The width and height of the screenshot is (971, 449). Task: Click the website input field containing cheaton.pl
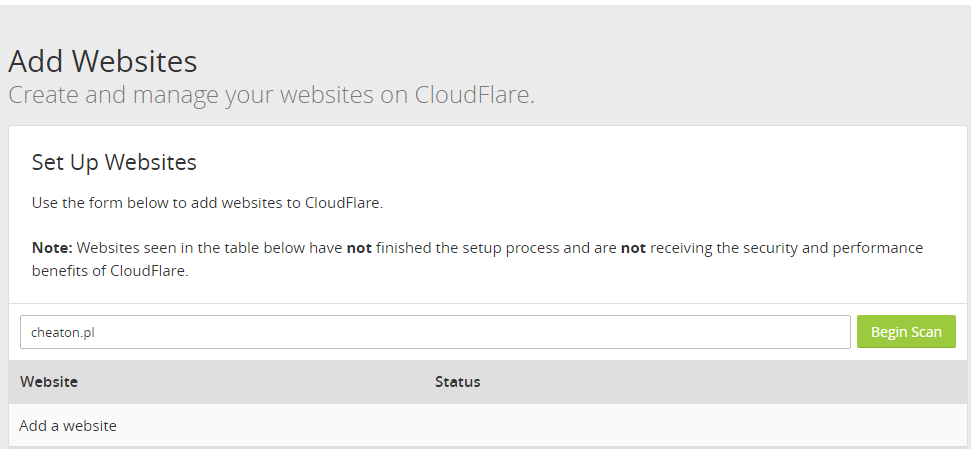pyautogui.click(x=435, y=332)
